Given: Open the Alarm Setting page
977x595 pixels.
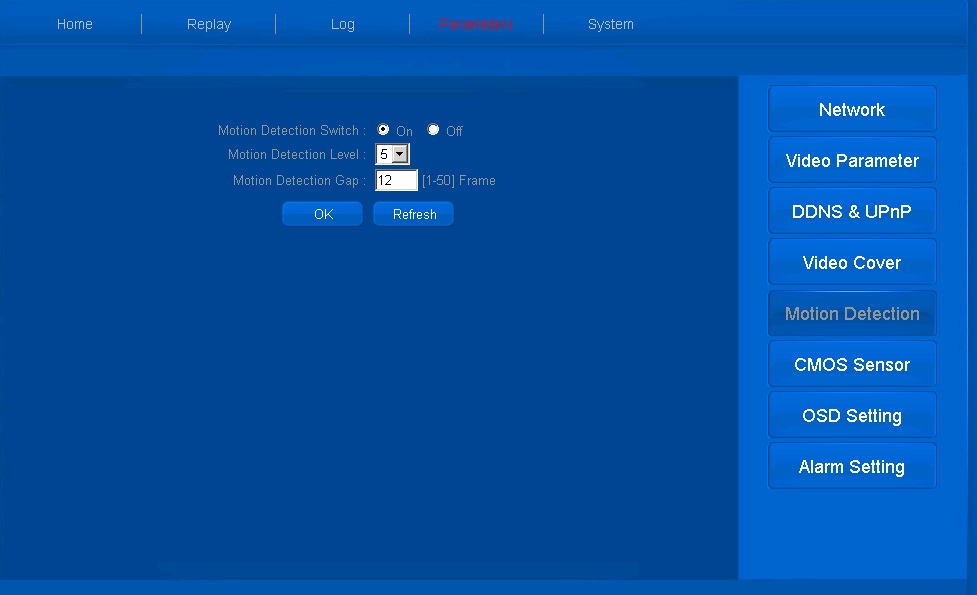Looking at the screenshot, I should pos(852,467).
